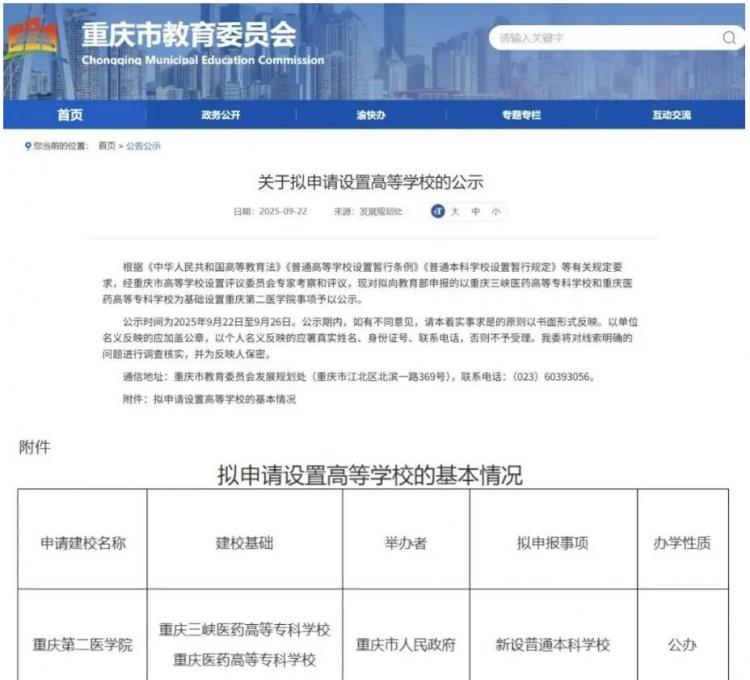
Task: Open the 政务公开 navigation menu
Action: pos(221,115)
